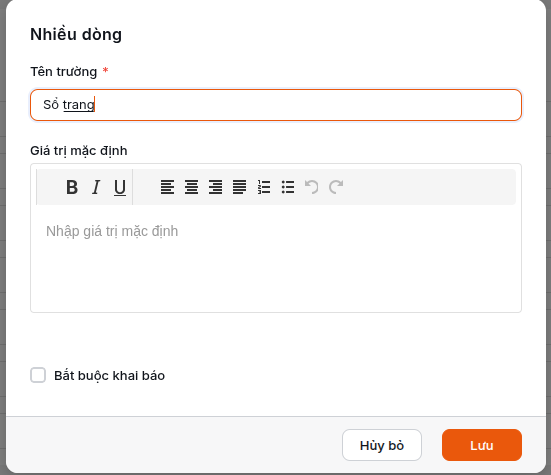This screenshot has height=475, width=551.
Task: Center align text in default value editor
Action: coord(192,187)
